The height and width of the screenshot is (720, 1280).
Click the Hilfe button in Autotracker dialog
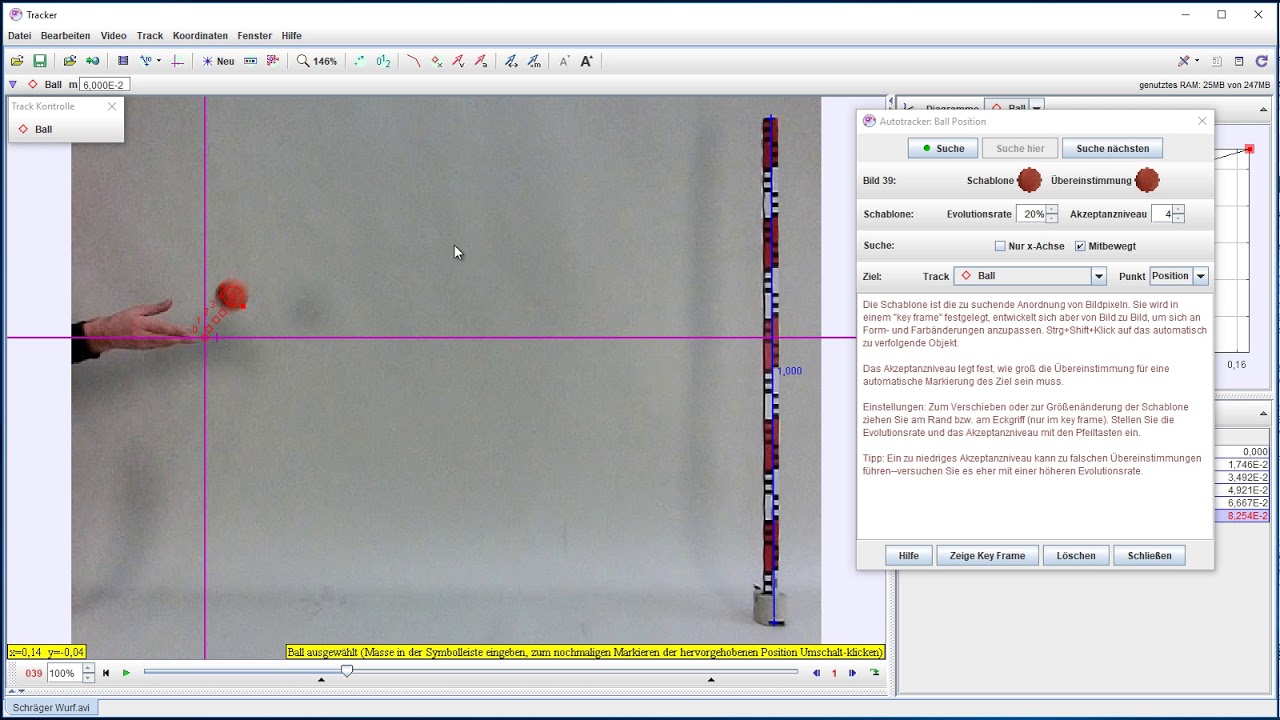pyautogui.click(x=908, y=556)
